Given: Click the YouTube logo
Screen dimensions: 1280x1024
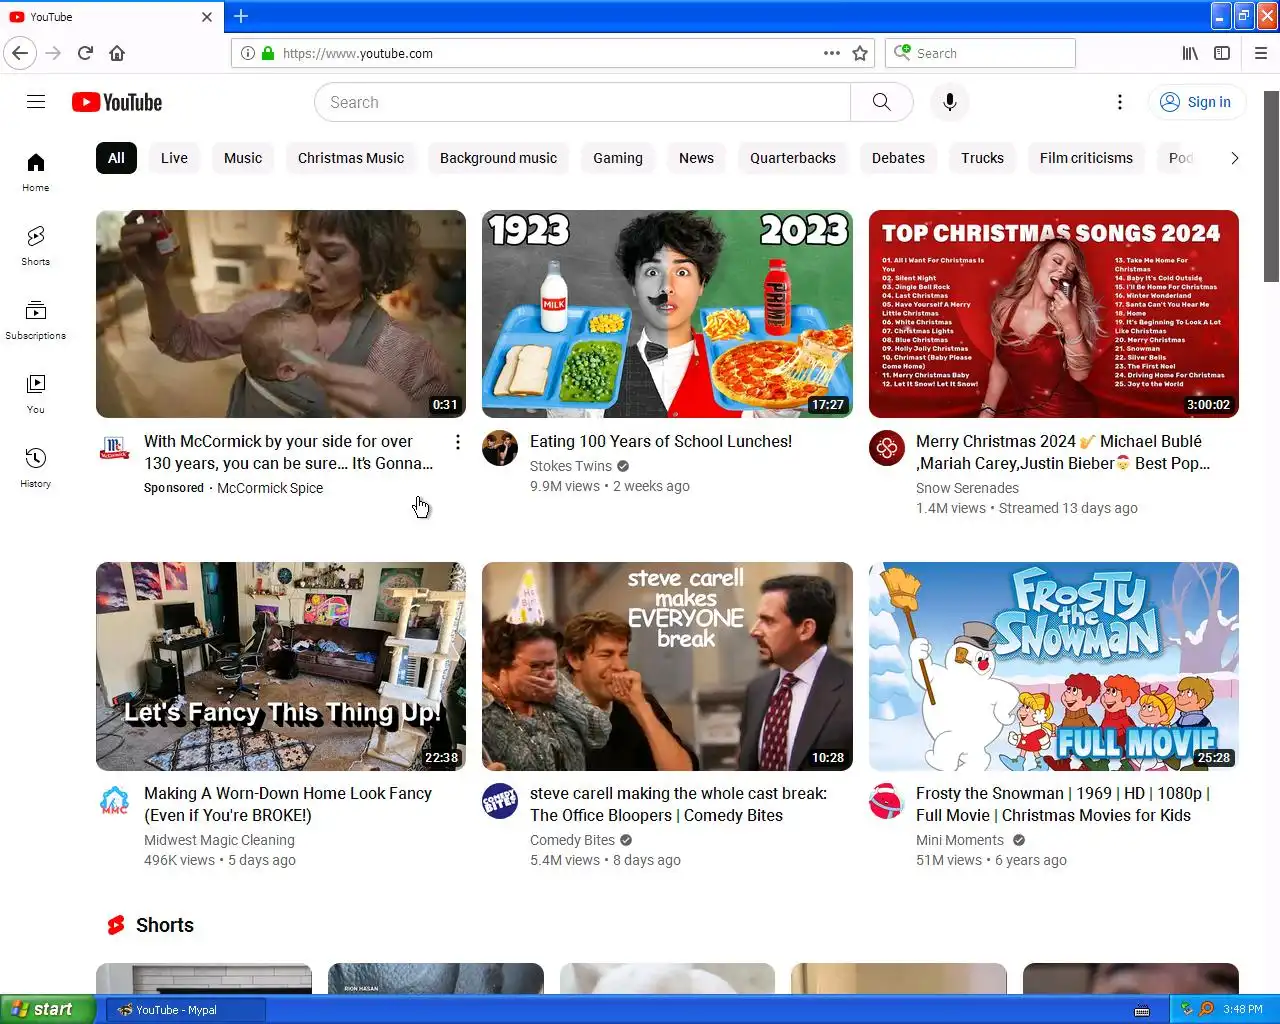Looking at the screenshot, I should [117, 102].
